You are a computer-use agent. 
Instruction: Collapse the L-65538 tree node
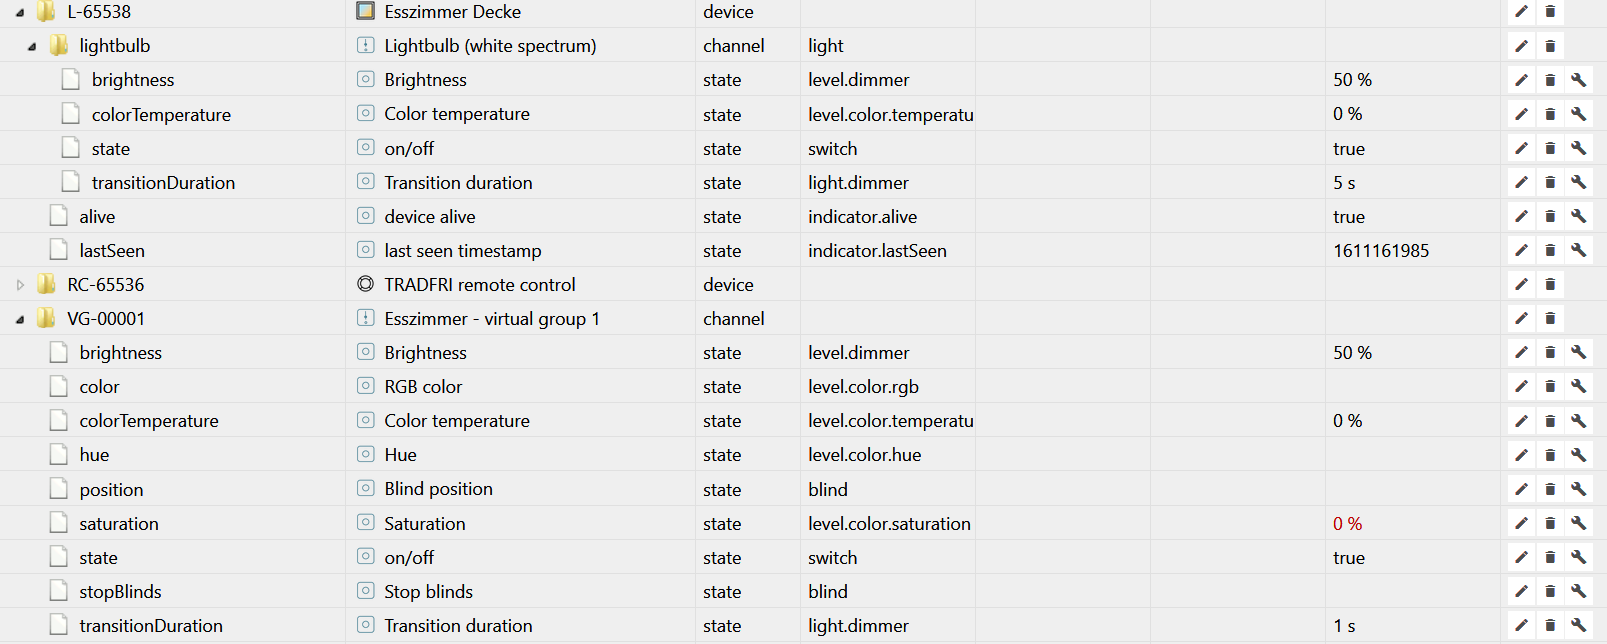pos(20,13)
